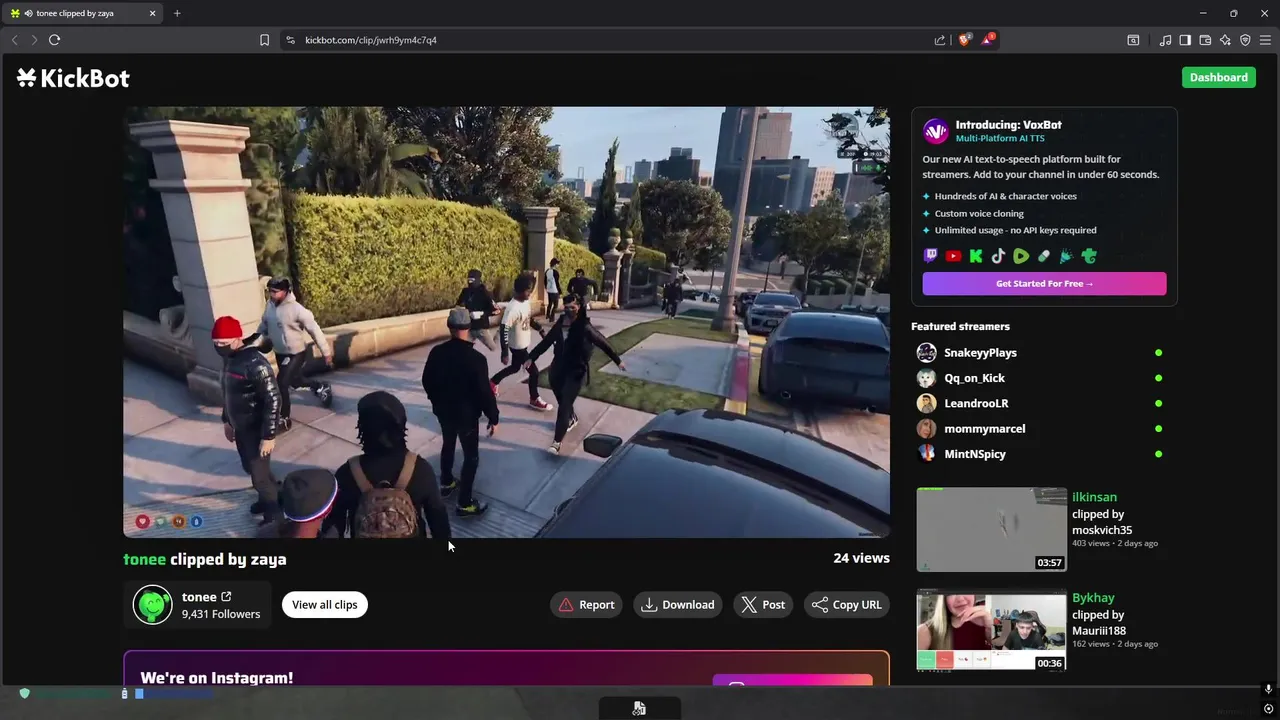This screenshot has height=720, width=1280.
Task: Download the clip
Action: 678,604
